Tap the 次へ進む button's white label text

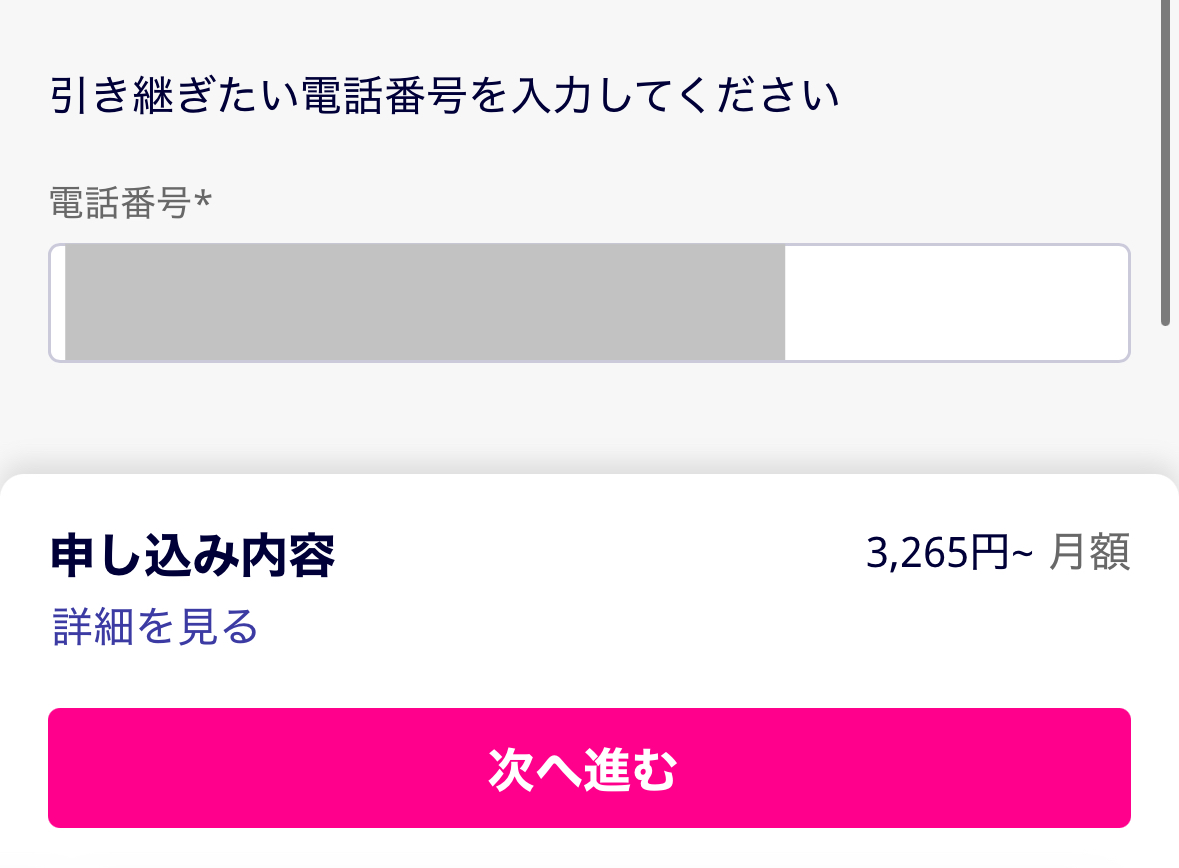(x=583, y=769)
